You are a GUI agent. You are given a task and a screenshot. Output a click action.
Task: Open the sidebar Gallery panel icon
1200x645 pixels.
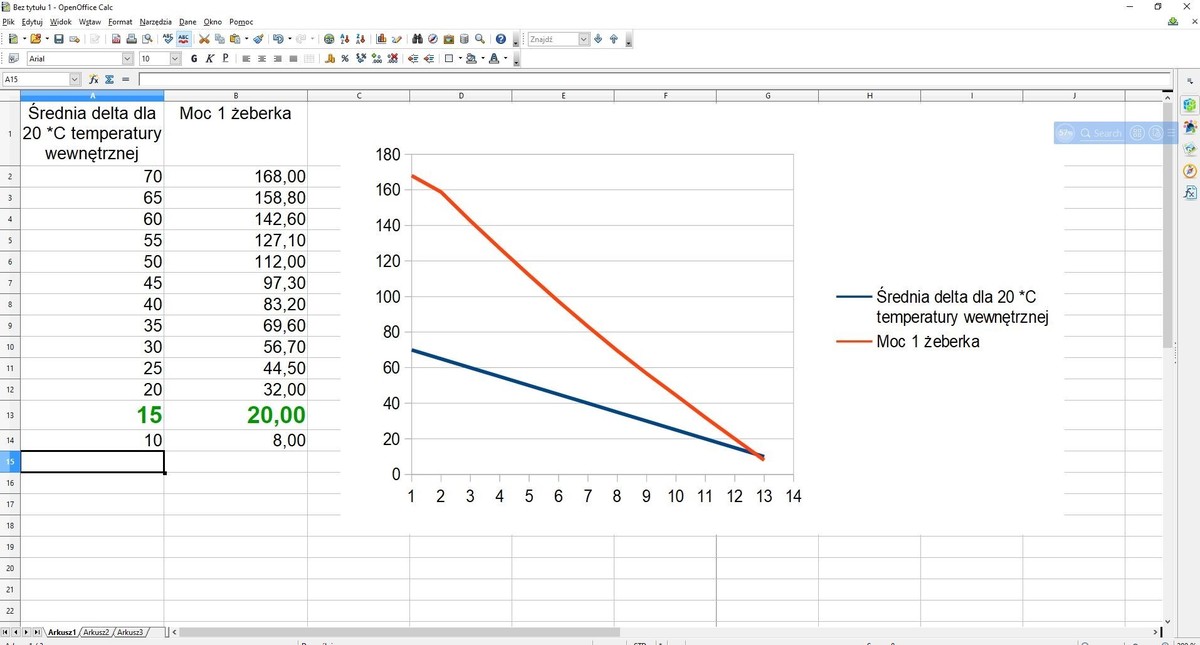(1190, 149)
